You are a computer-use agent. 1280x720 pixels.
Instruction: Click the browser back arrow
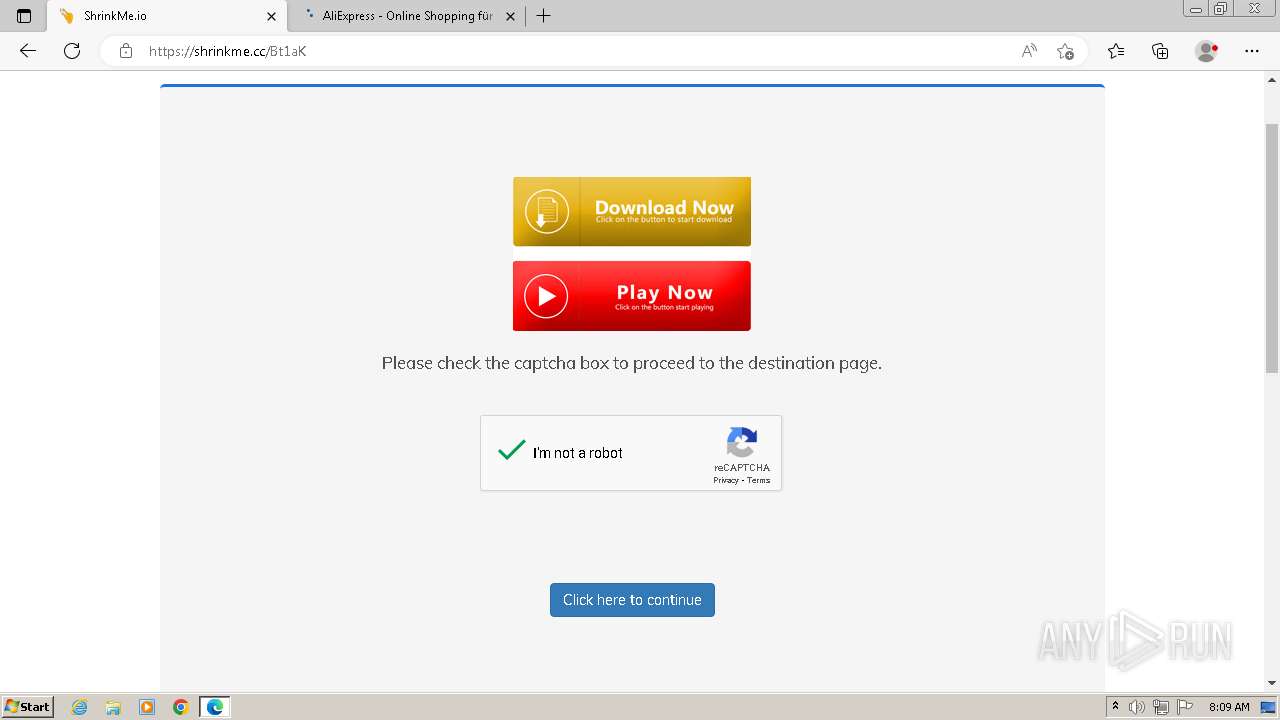click(x=28, y=51)
